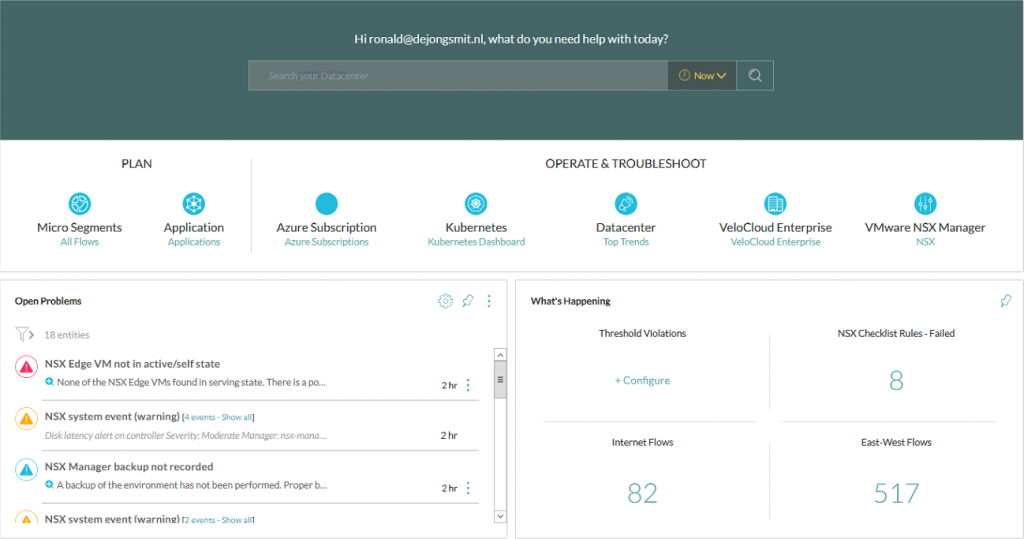Click the blue info alert icon for NSX Manager backup
1024x539 pixels.
[26, 470]
